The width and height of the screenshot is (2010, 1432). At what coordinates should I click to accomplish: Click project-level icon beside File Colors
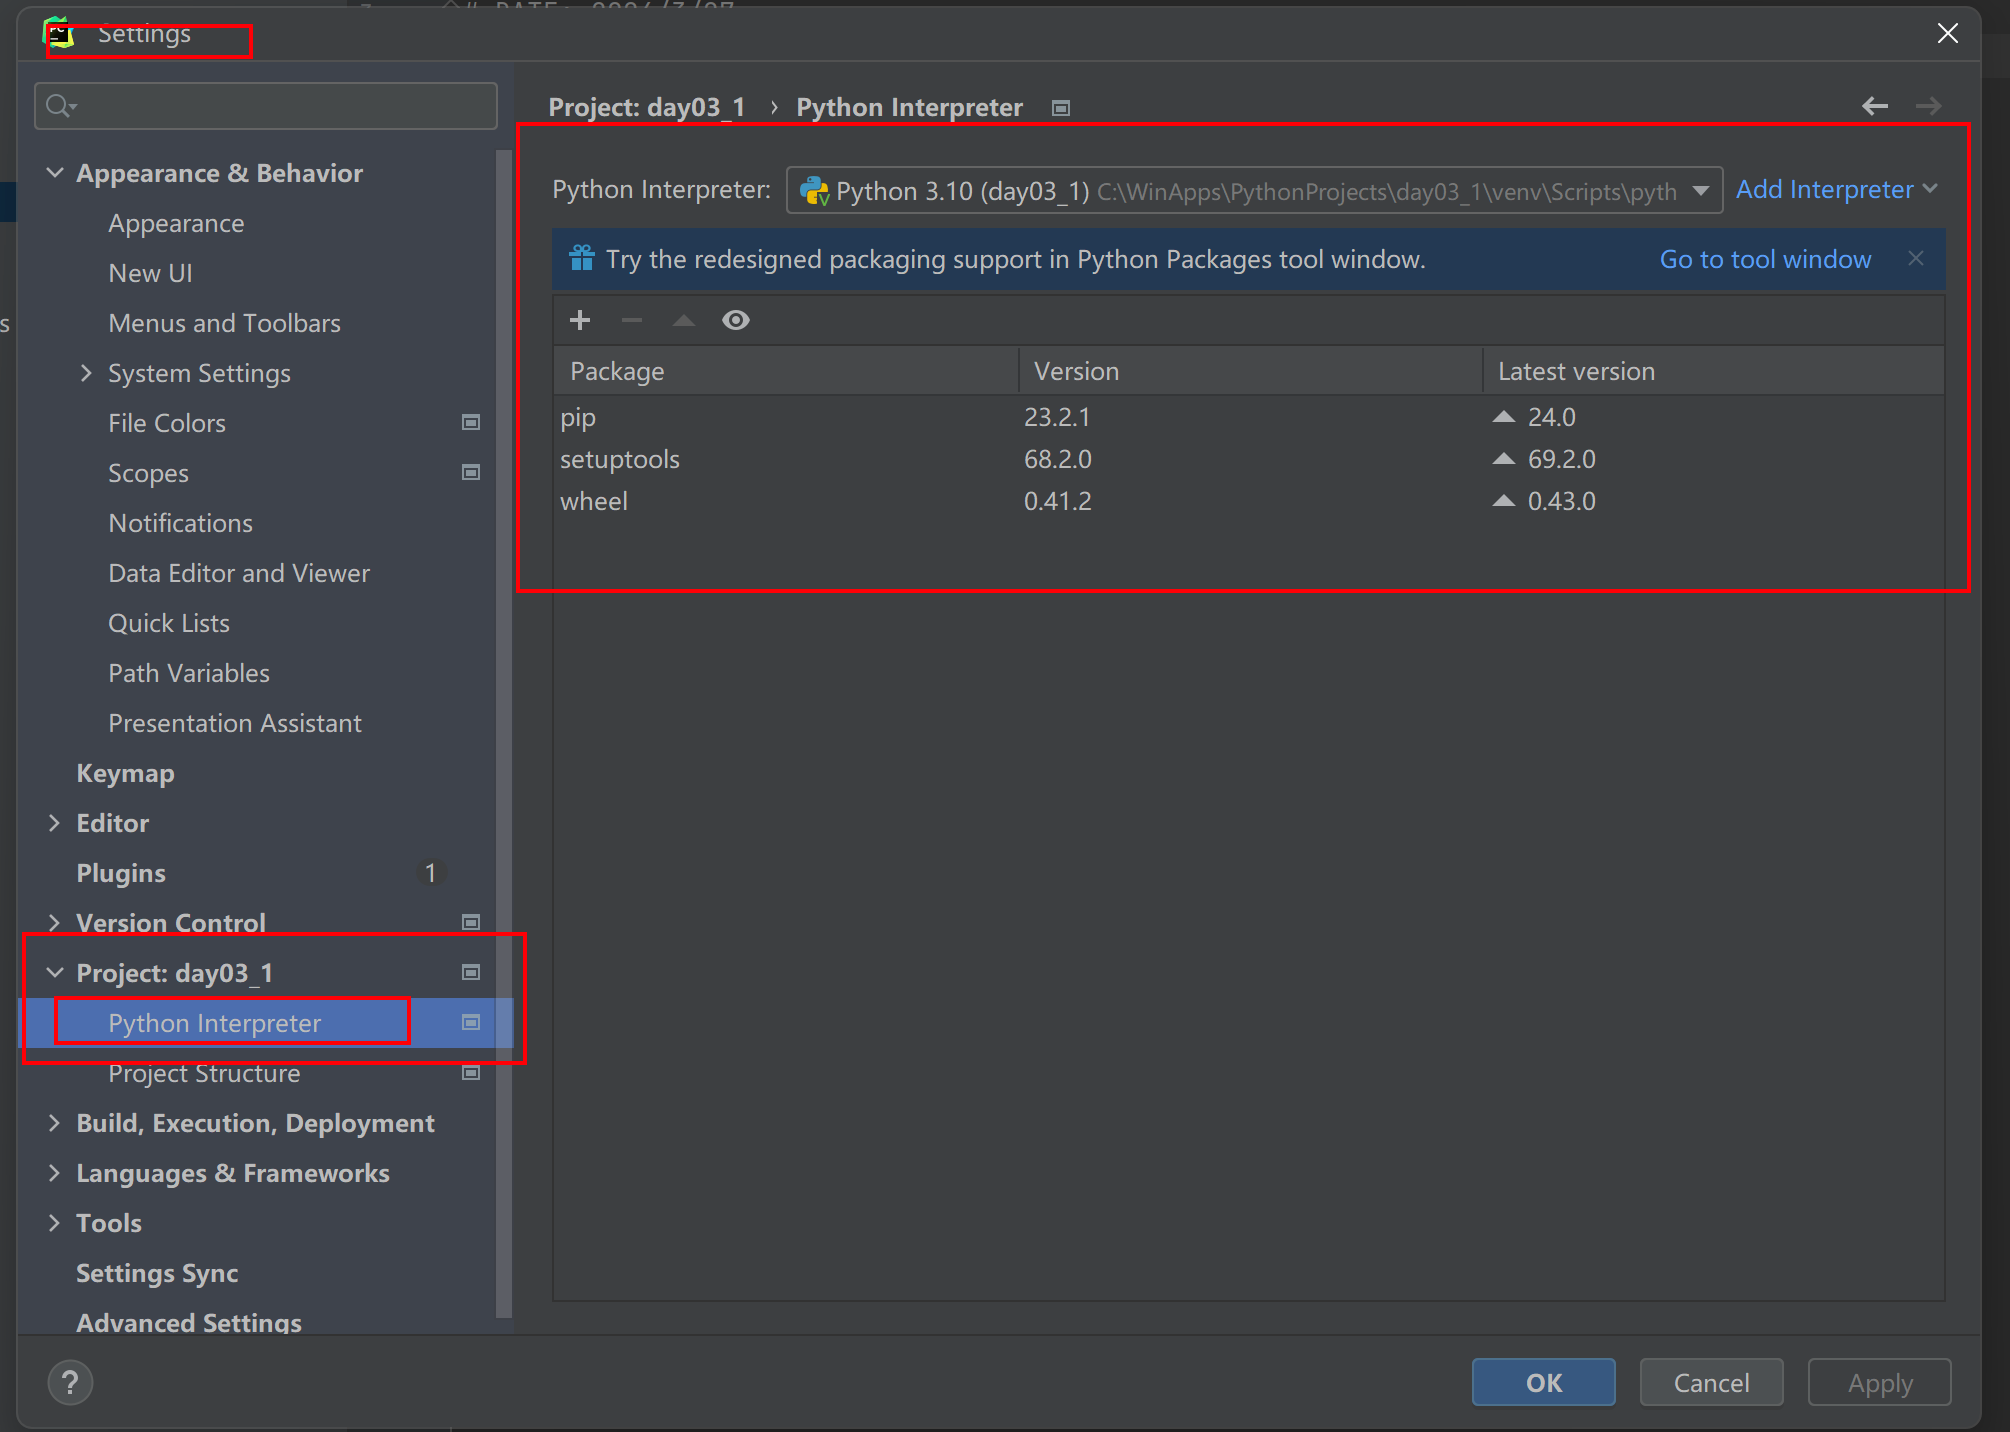(x=471, y=423)
